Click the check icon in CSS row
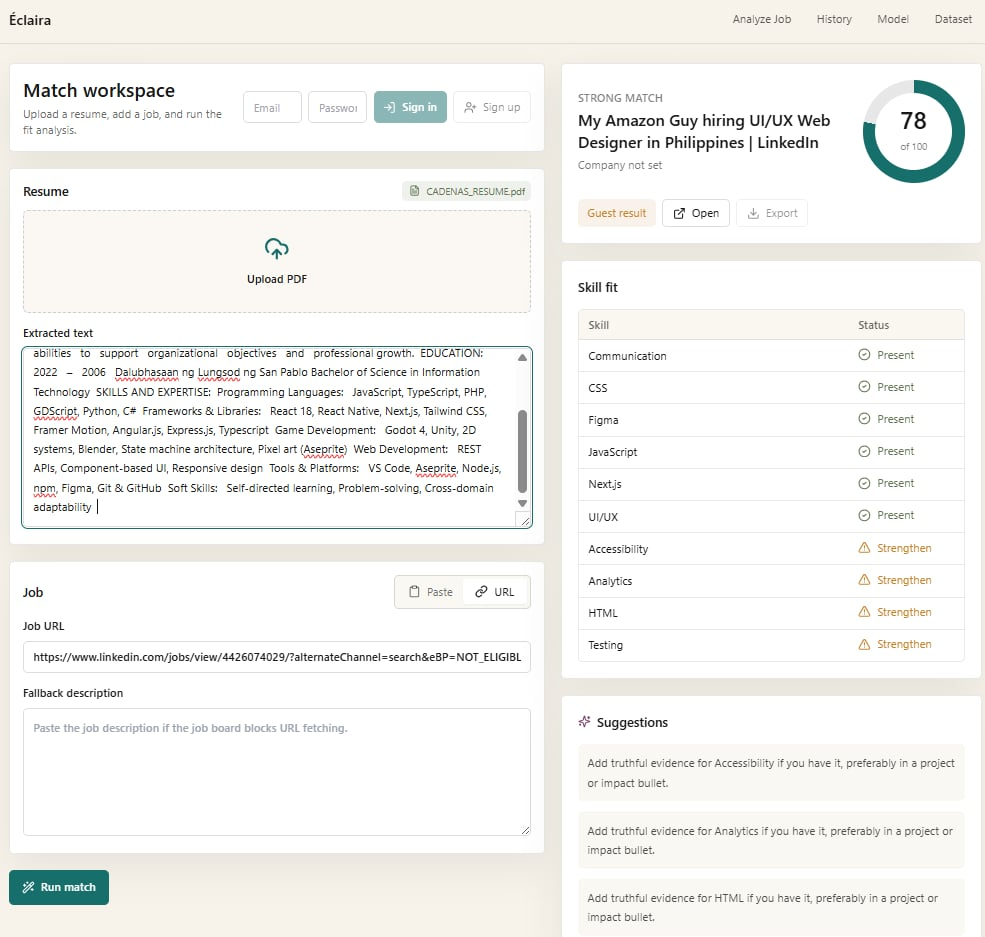 pos(864,387)
